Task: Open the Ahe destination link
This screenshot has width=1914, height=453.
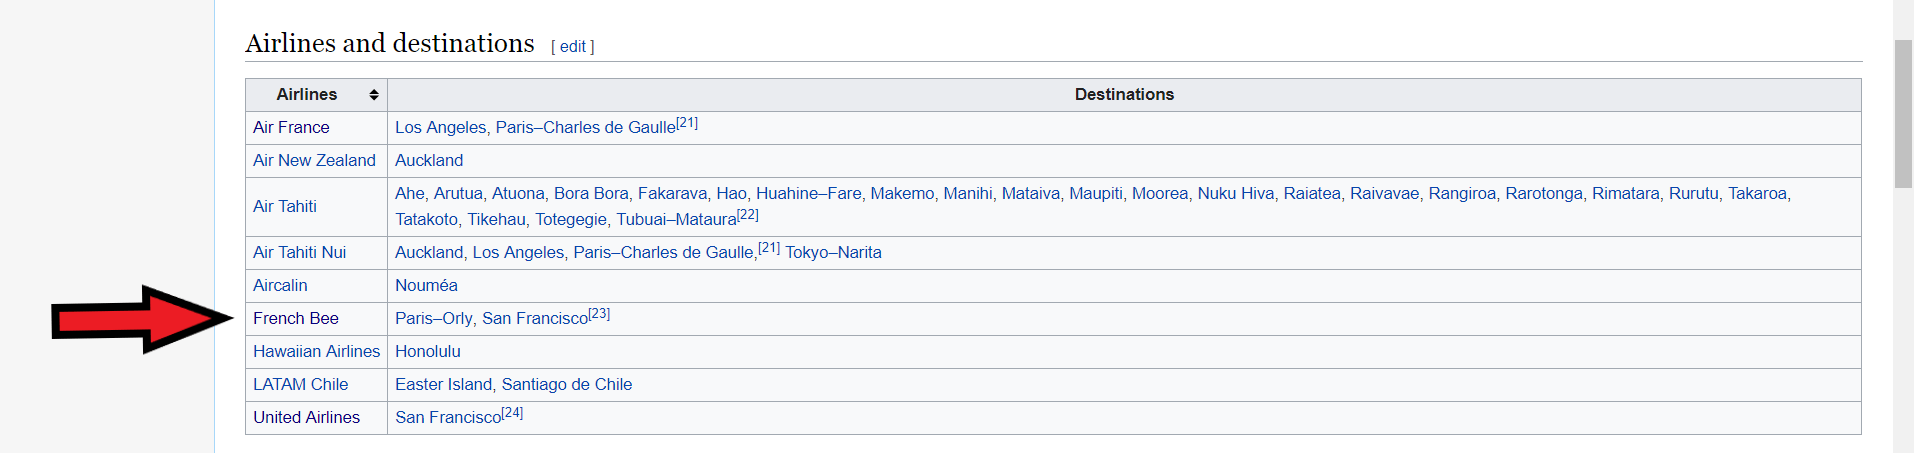Action: pyautogui.click(x=409, y=193)
